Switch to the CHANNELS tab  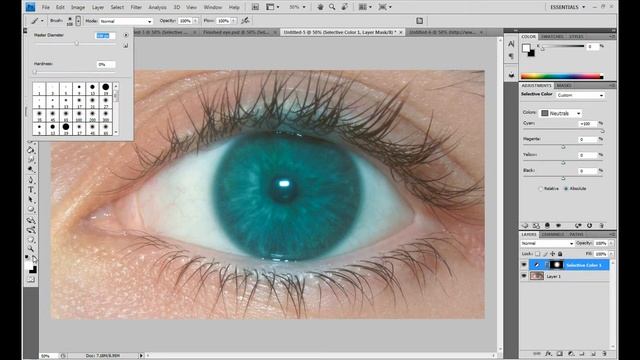[x=553, y=234]
